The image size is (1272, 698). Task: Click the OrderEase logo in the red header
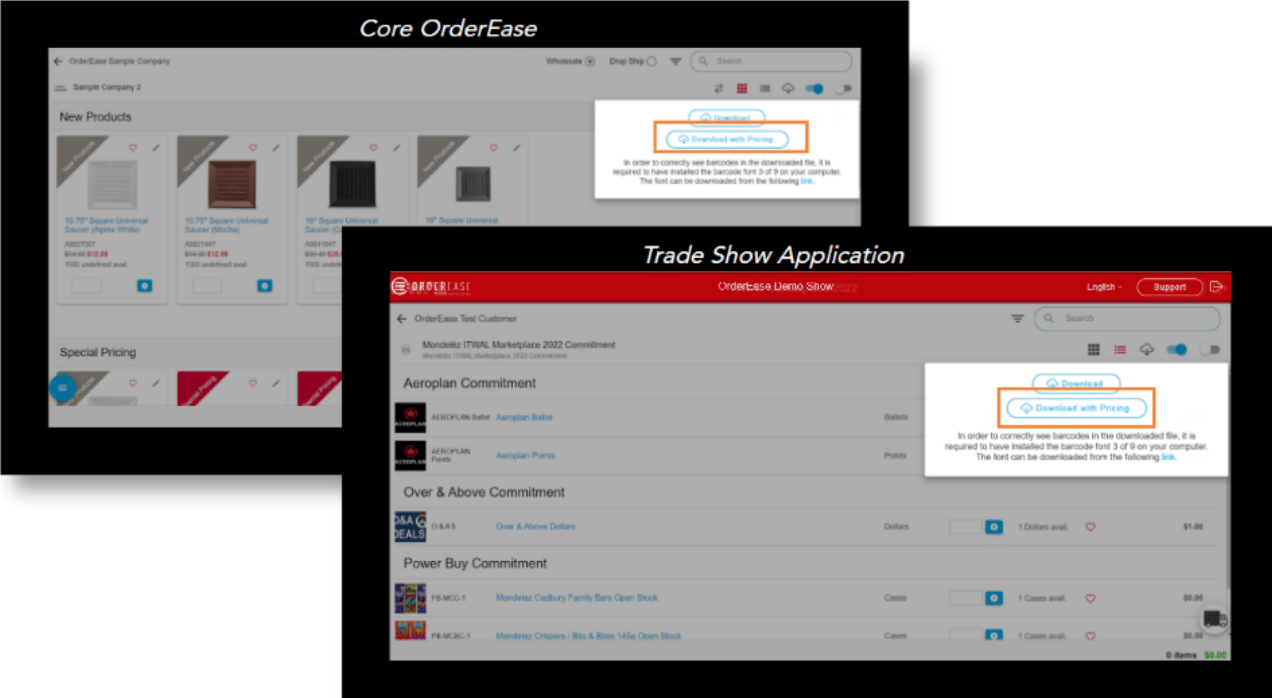431,286
